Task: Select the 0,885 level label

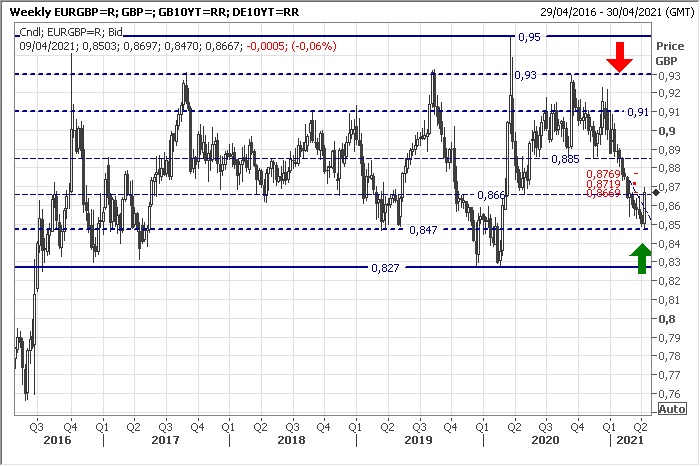Action: click(565, 159)
